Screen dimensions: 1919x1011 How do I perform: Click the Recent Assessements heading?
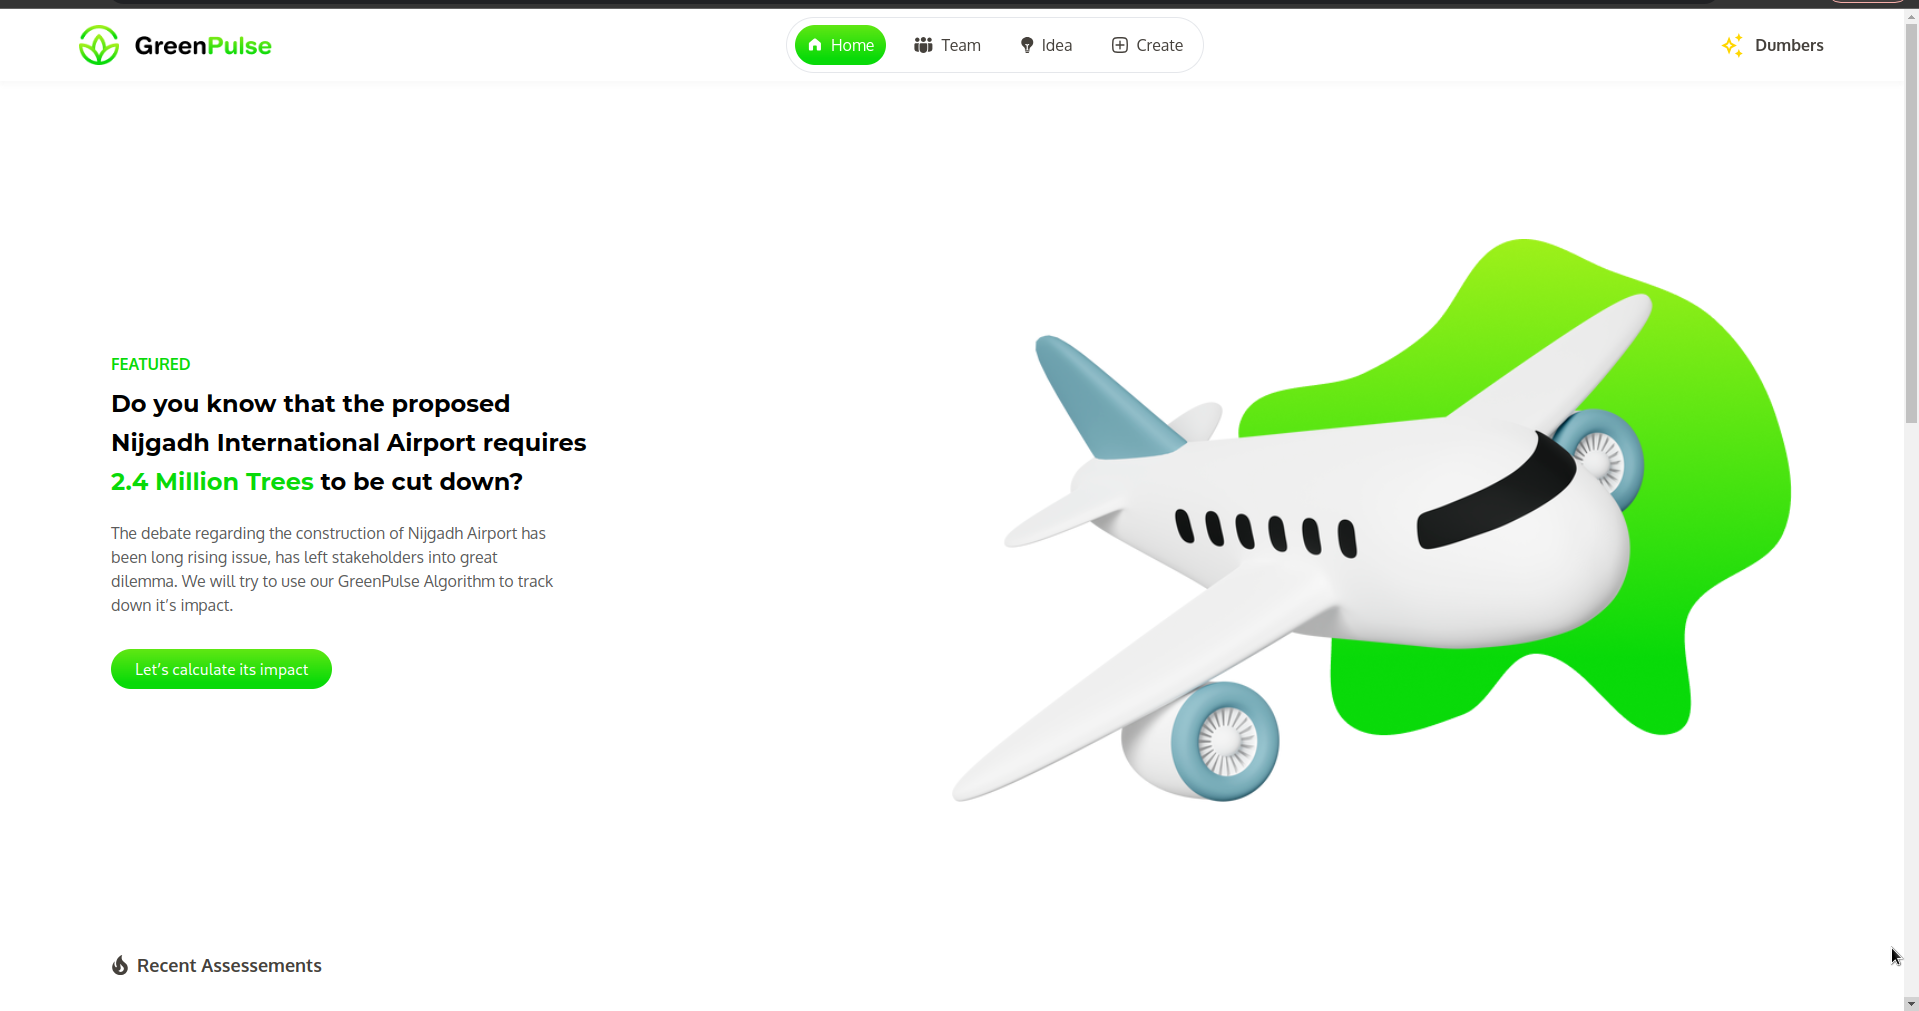click(229, 965)
